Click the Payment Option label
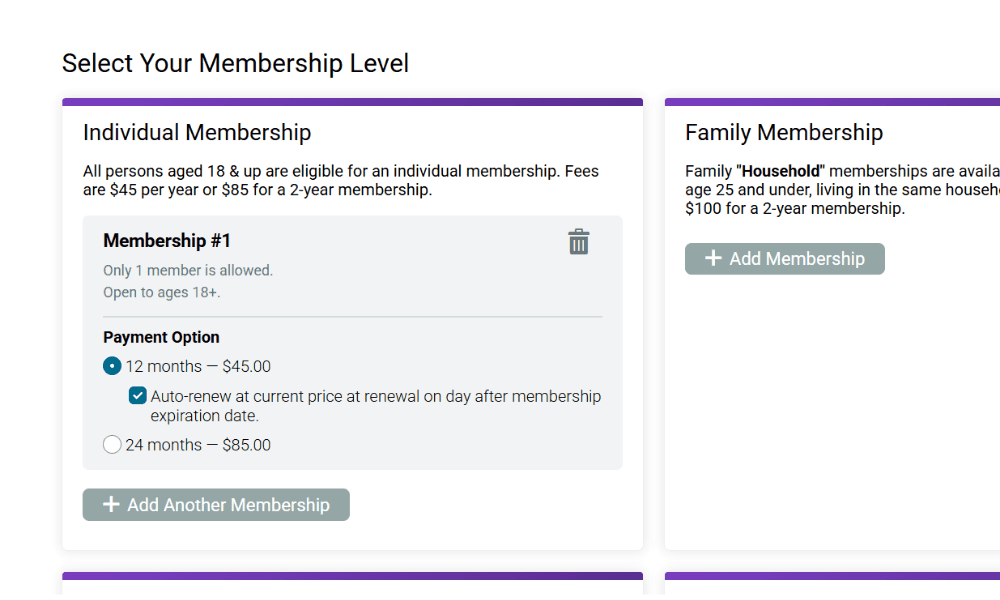This screenshot has width=1000, height=600. (161, 337)
